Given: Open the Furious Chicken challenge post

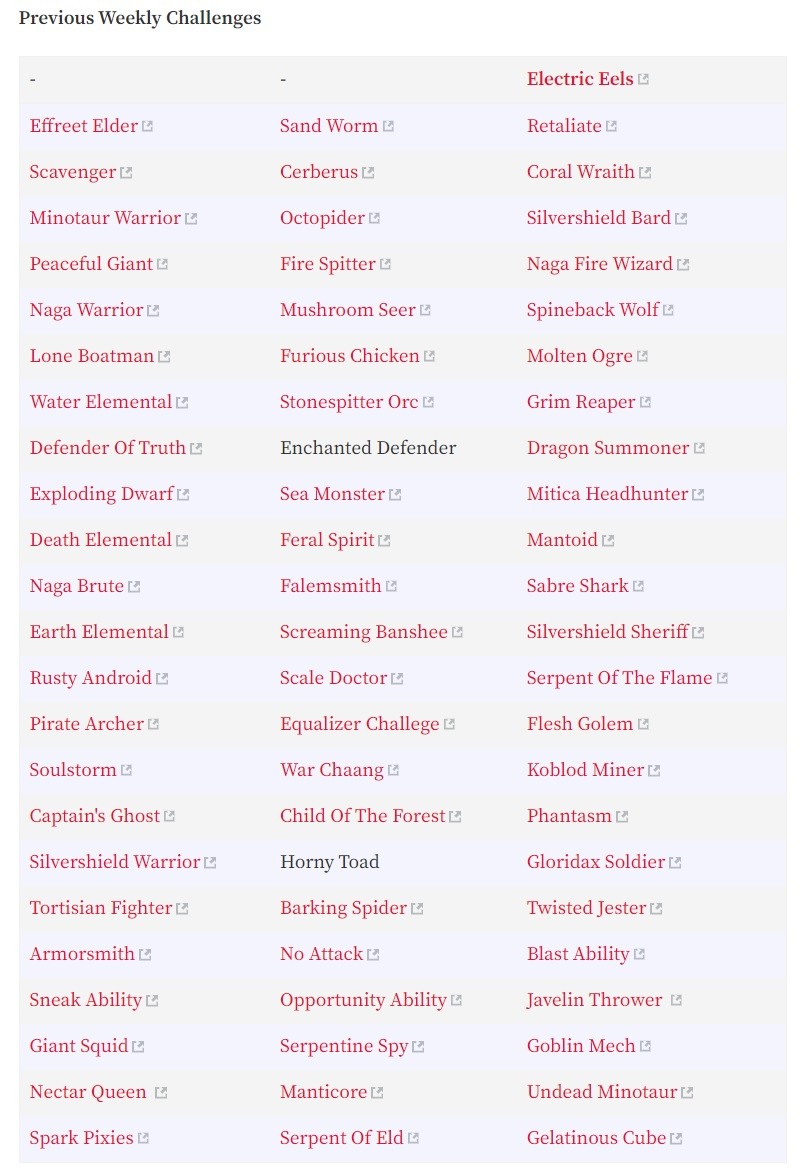Looking at the screenshot, I should click(349, 356).
